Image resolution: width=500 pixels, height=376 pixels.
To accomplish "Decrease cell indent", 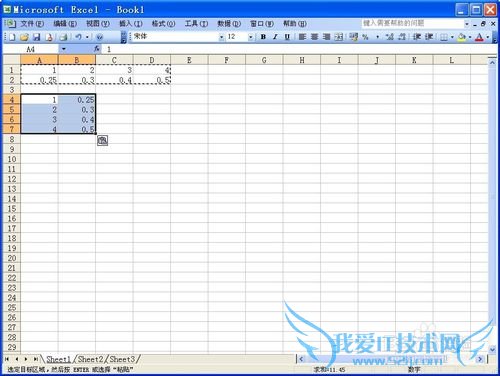I will click(417, 37).
